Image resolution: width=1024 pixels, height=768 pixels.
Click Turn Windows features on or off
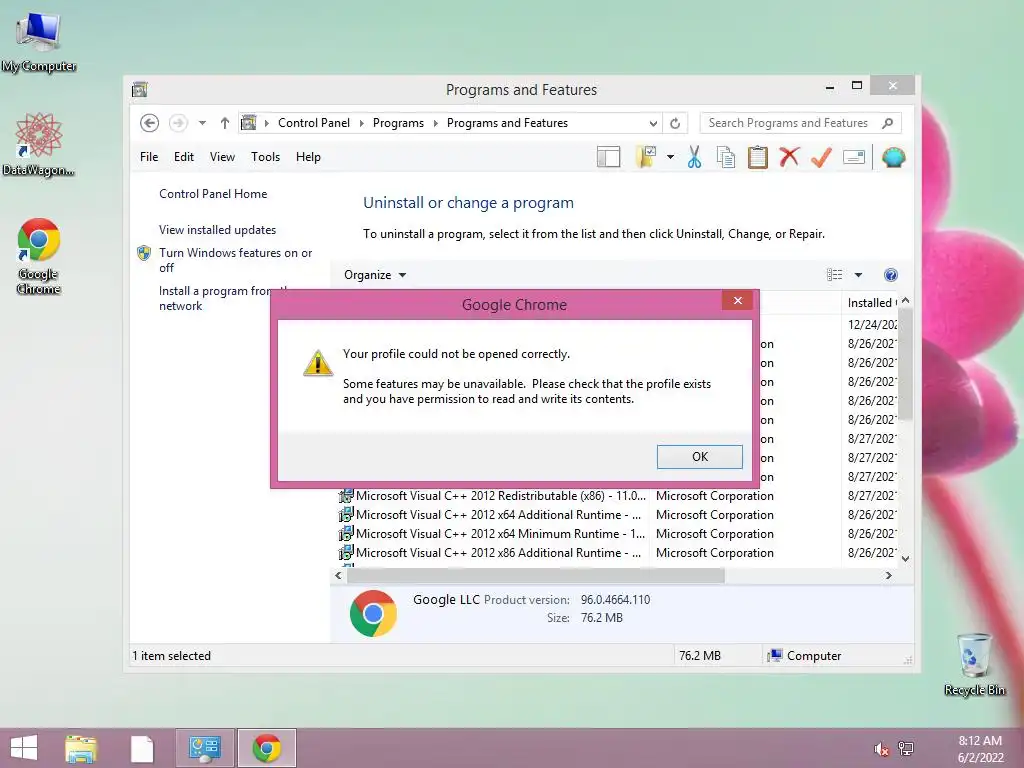(235, 260)
